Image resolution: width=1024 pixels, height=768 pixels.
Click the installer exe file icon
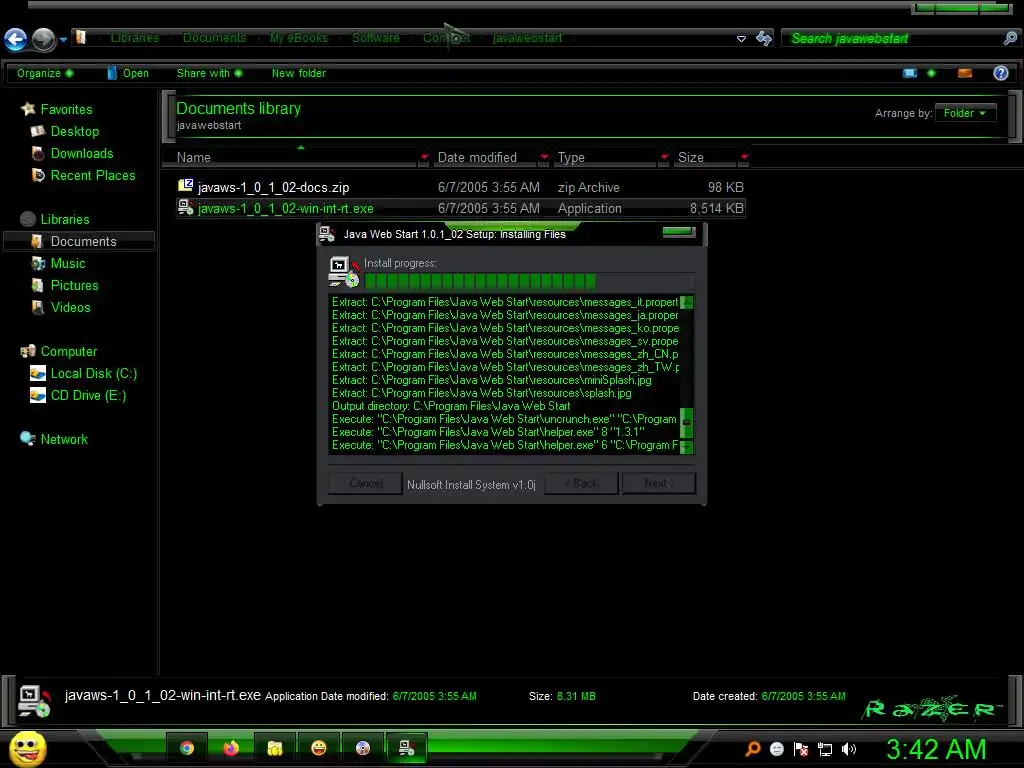point(185,207)
